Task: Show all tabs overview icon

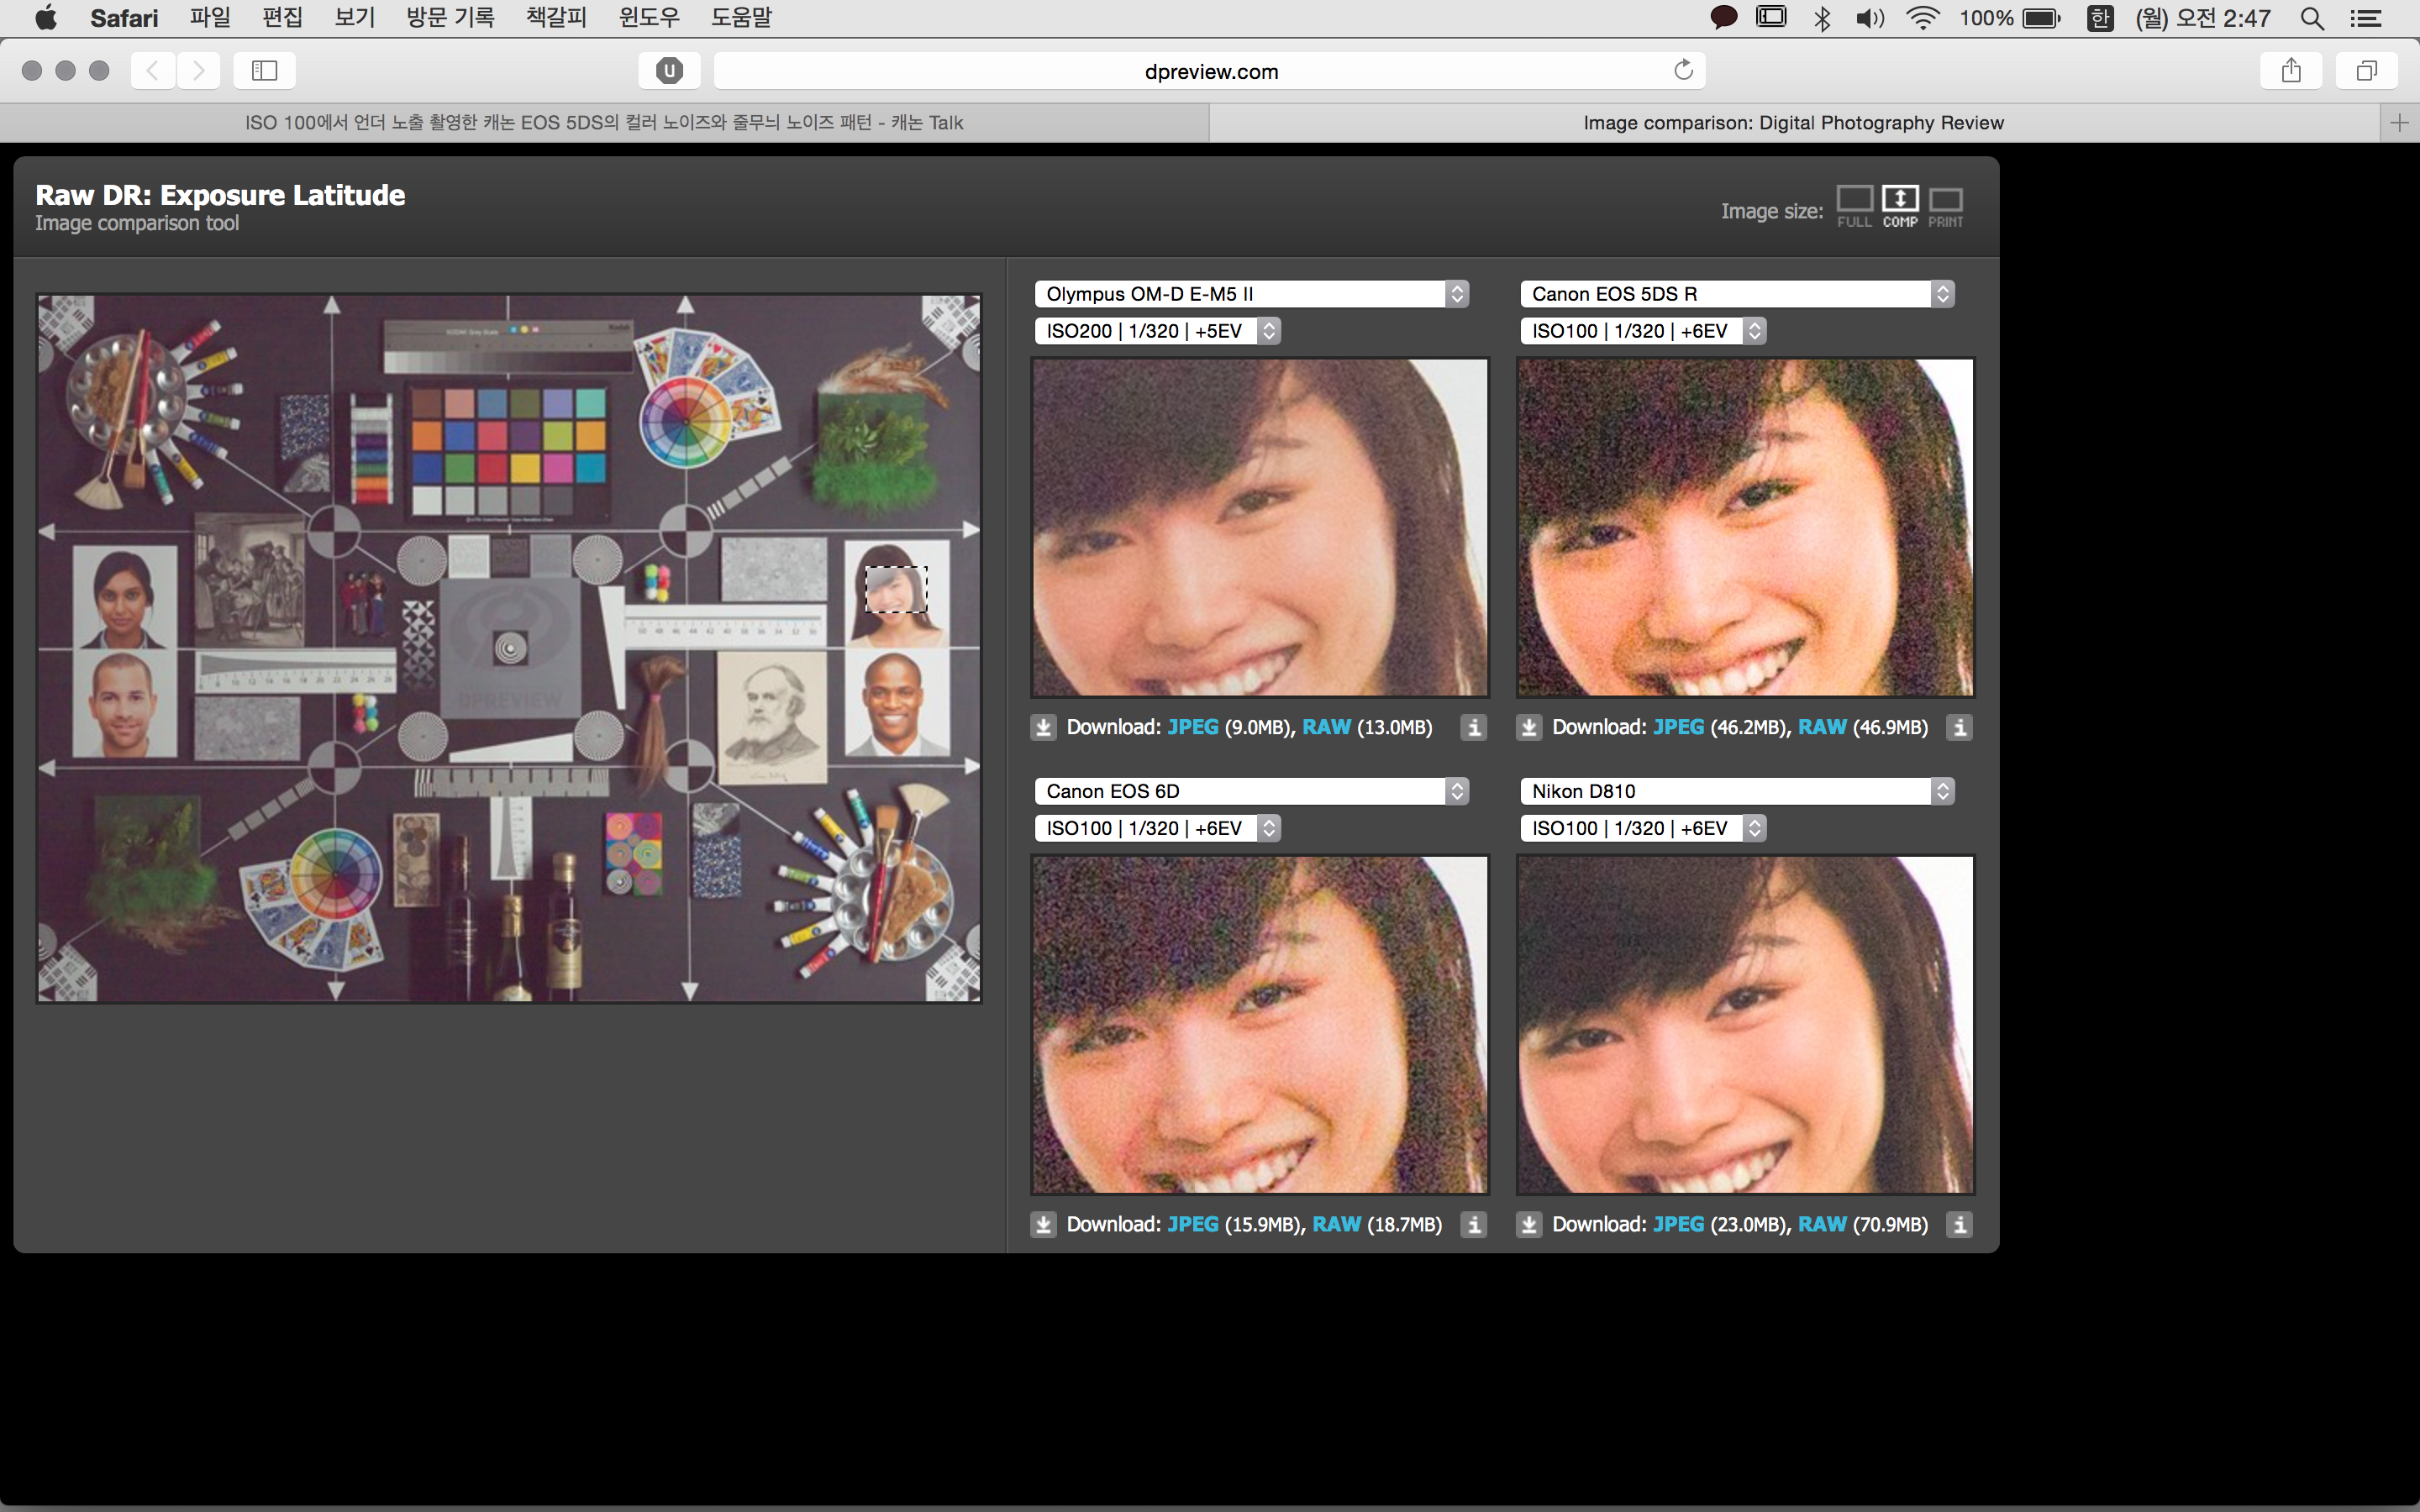Action: pos(2366,70)
